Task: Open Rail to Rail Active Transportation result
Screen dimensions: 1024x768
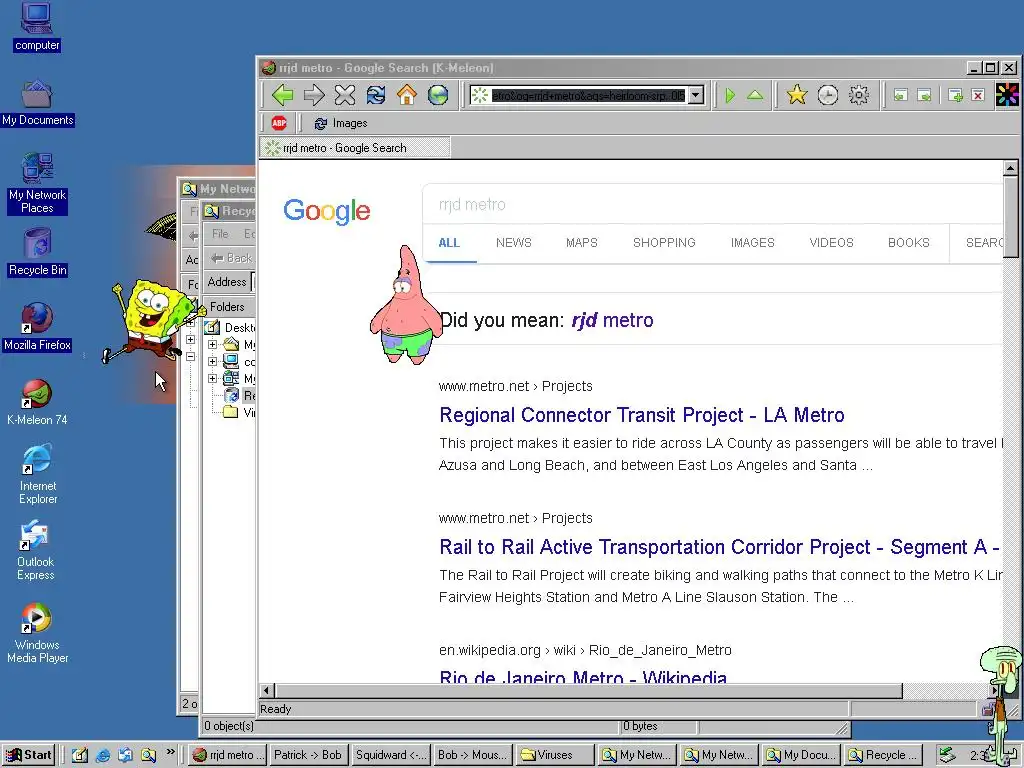Action: [720, 547]
